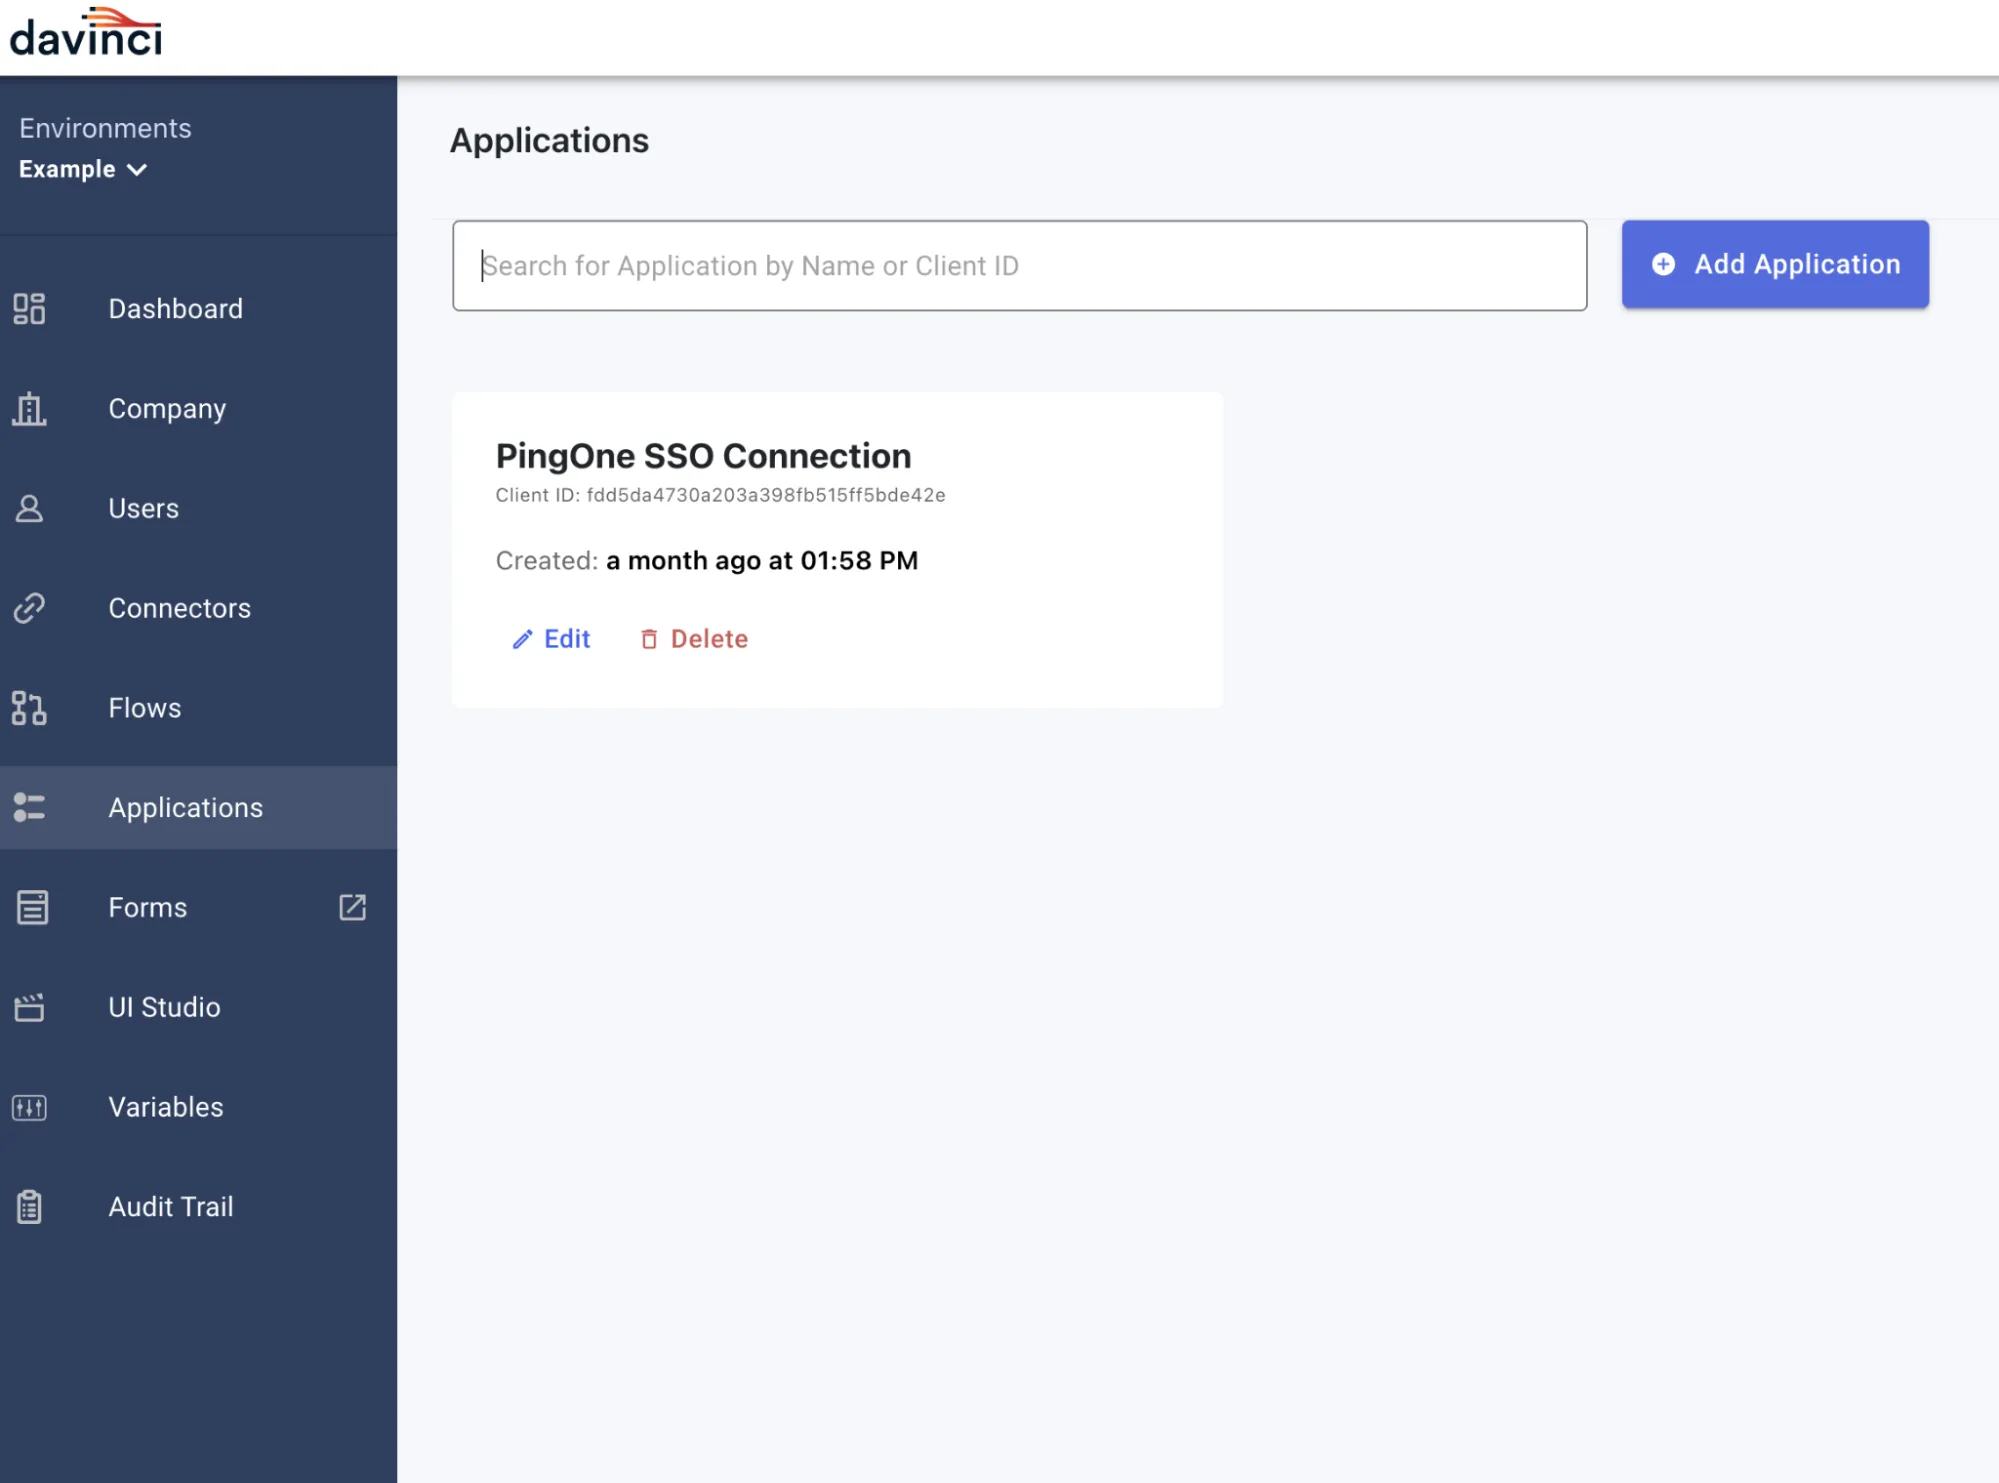Viewport: 1999px width, 1483px height.
Task: Open the Flows section
Action: (x=198, y=708)
